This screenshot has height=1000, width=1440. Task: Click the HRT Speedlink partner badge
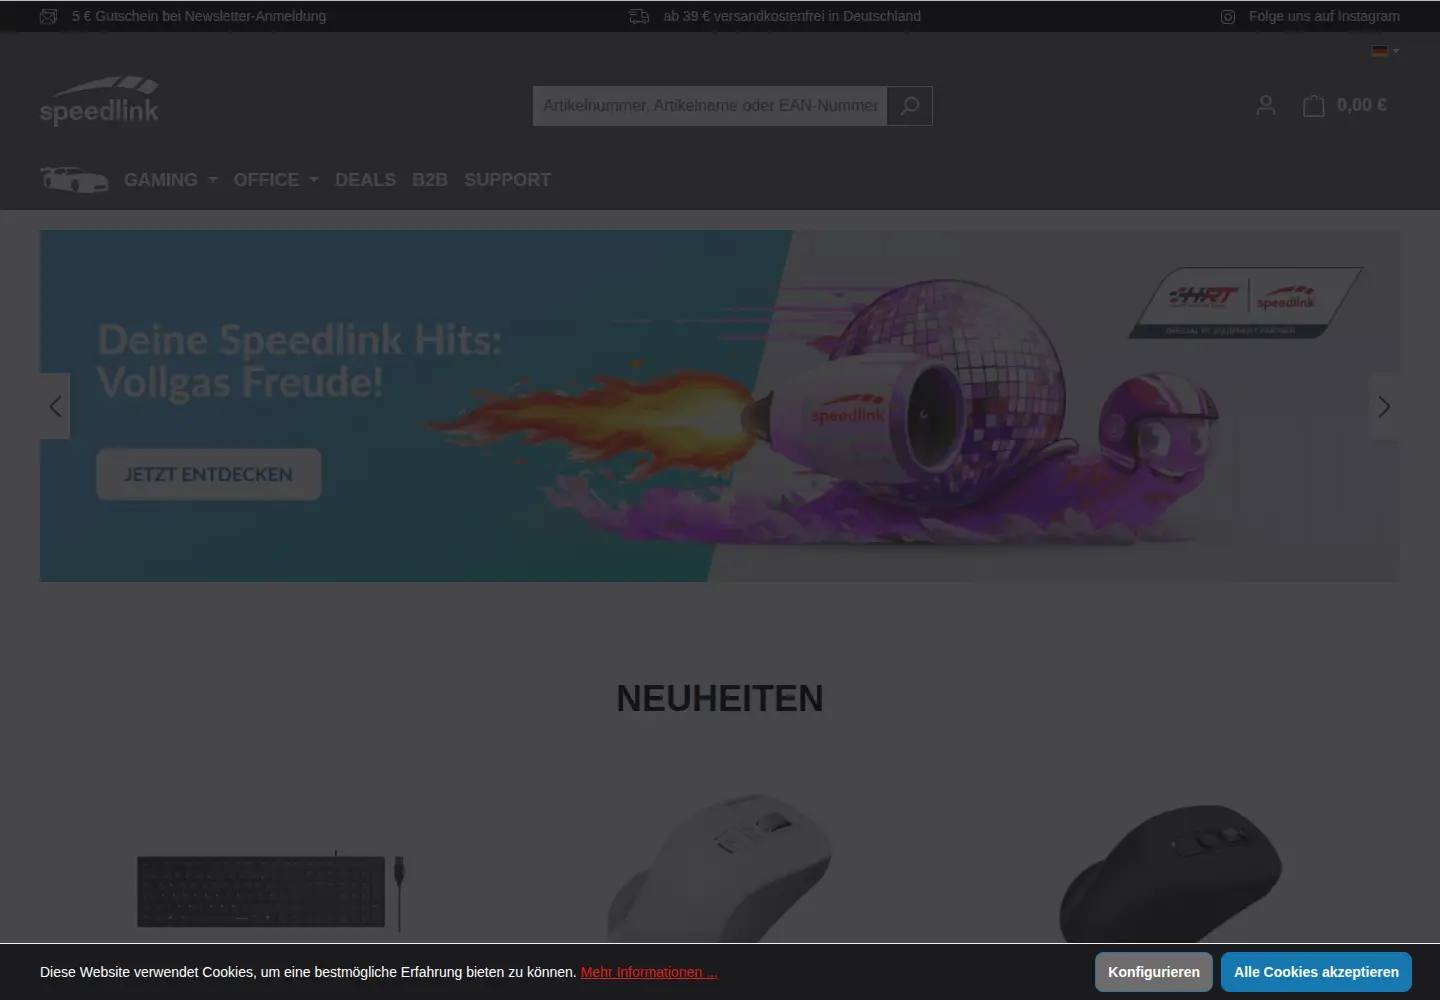tap(1246, 302)
